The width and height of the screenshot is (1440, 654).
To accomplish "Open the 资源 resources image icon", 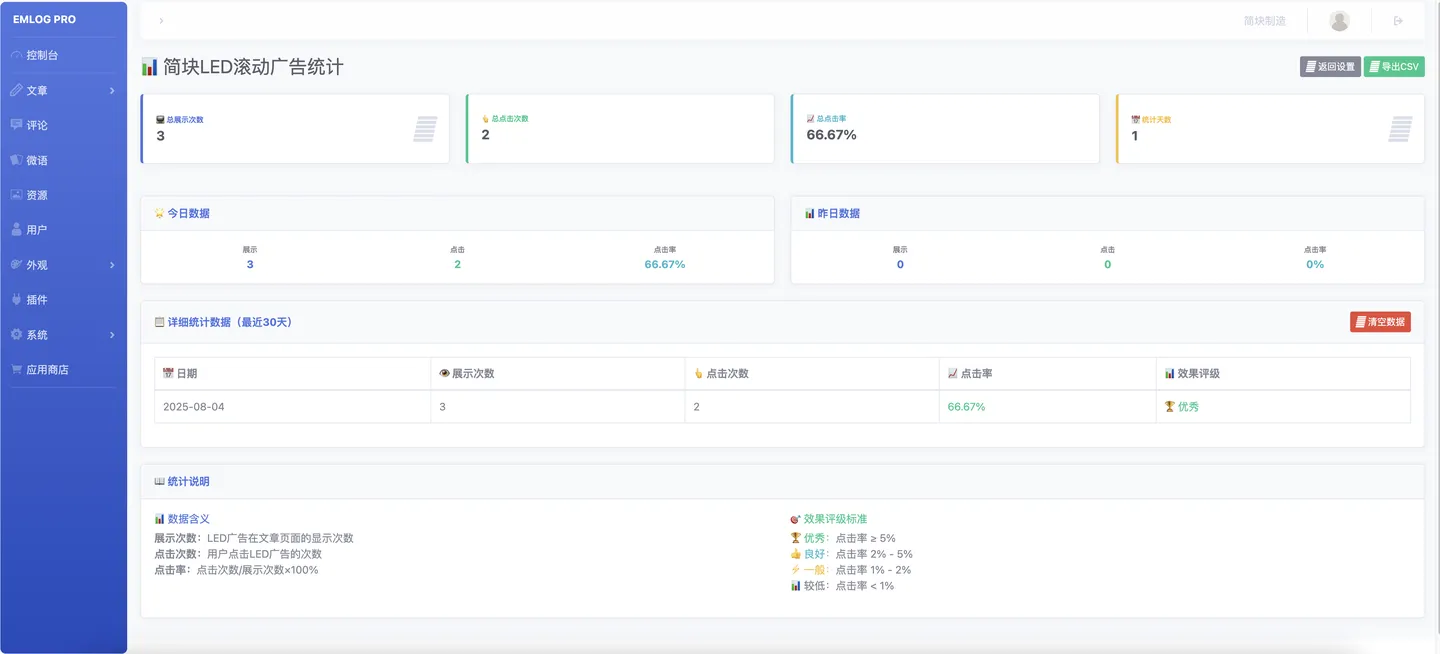I will click(16, 195).
